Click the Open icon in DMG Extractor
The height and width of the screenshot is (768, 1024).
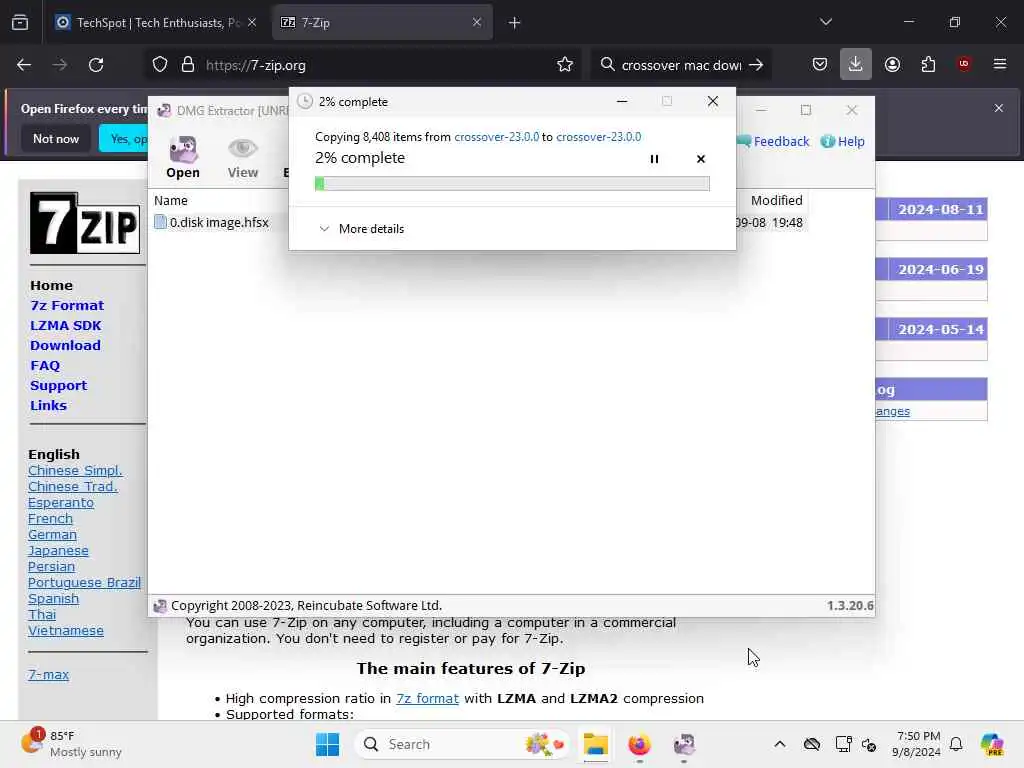[x=183, y=157]
